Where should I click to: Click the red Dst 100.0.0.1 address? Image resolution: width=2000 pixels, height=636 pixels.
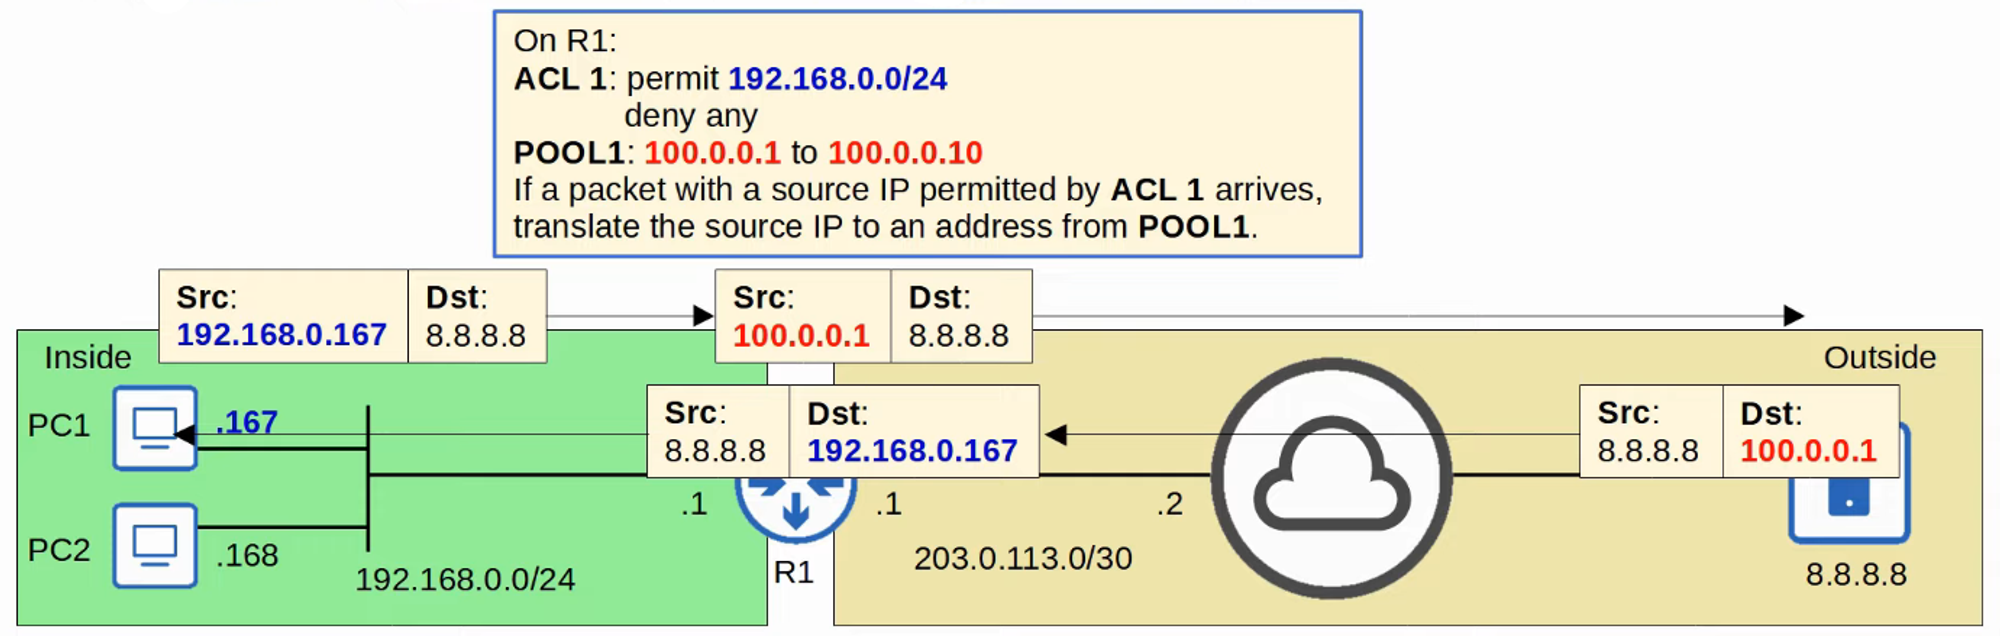1808,451
